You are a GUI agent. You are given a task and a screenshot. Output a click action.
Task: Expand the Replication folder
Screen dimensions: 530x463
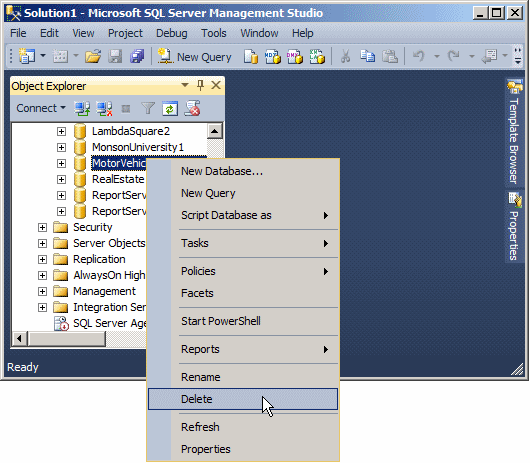pyautogui.click(x=42, y=260)
